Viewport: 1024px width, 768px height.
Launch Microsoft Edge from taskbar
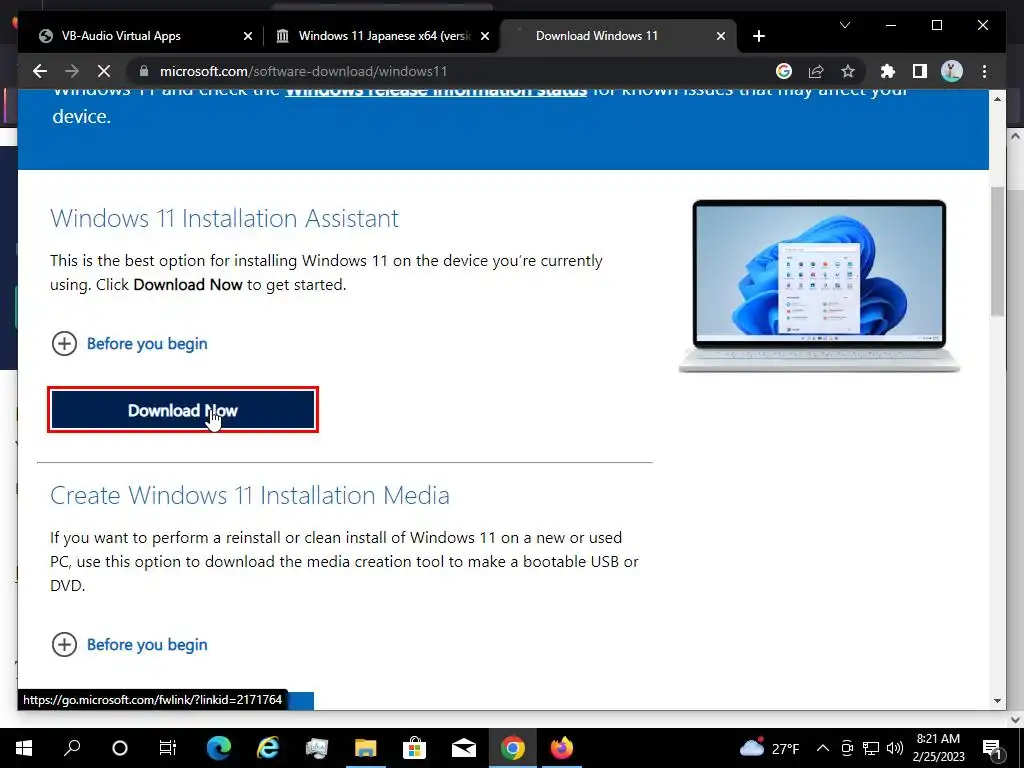click(219, 748)
